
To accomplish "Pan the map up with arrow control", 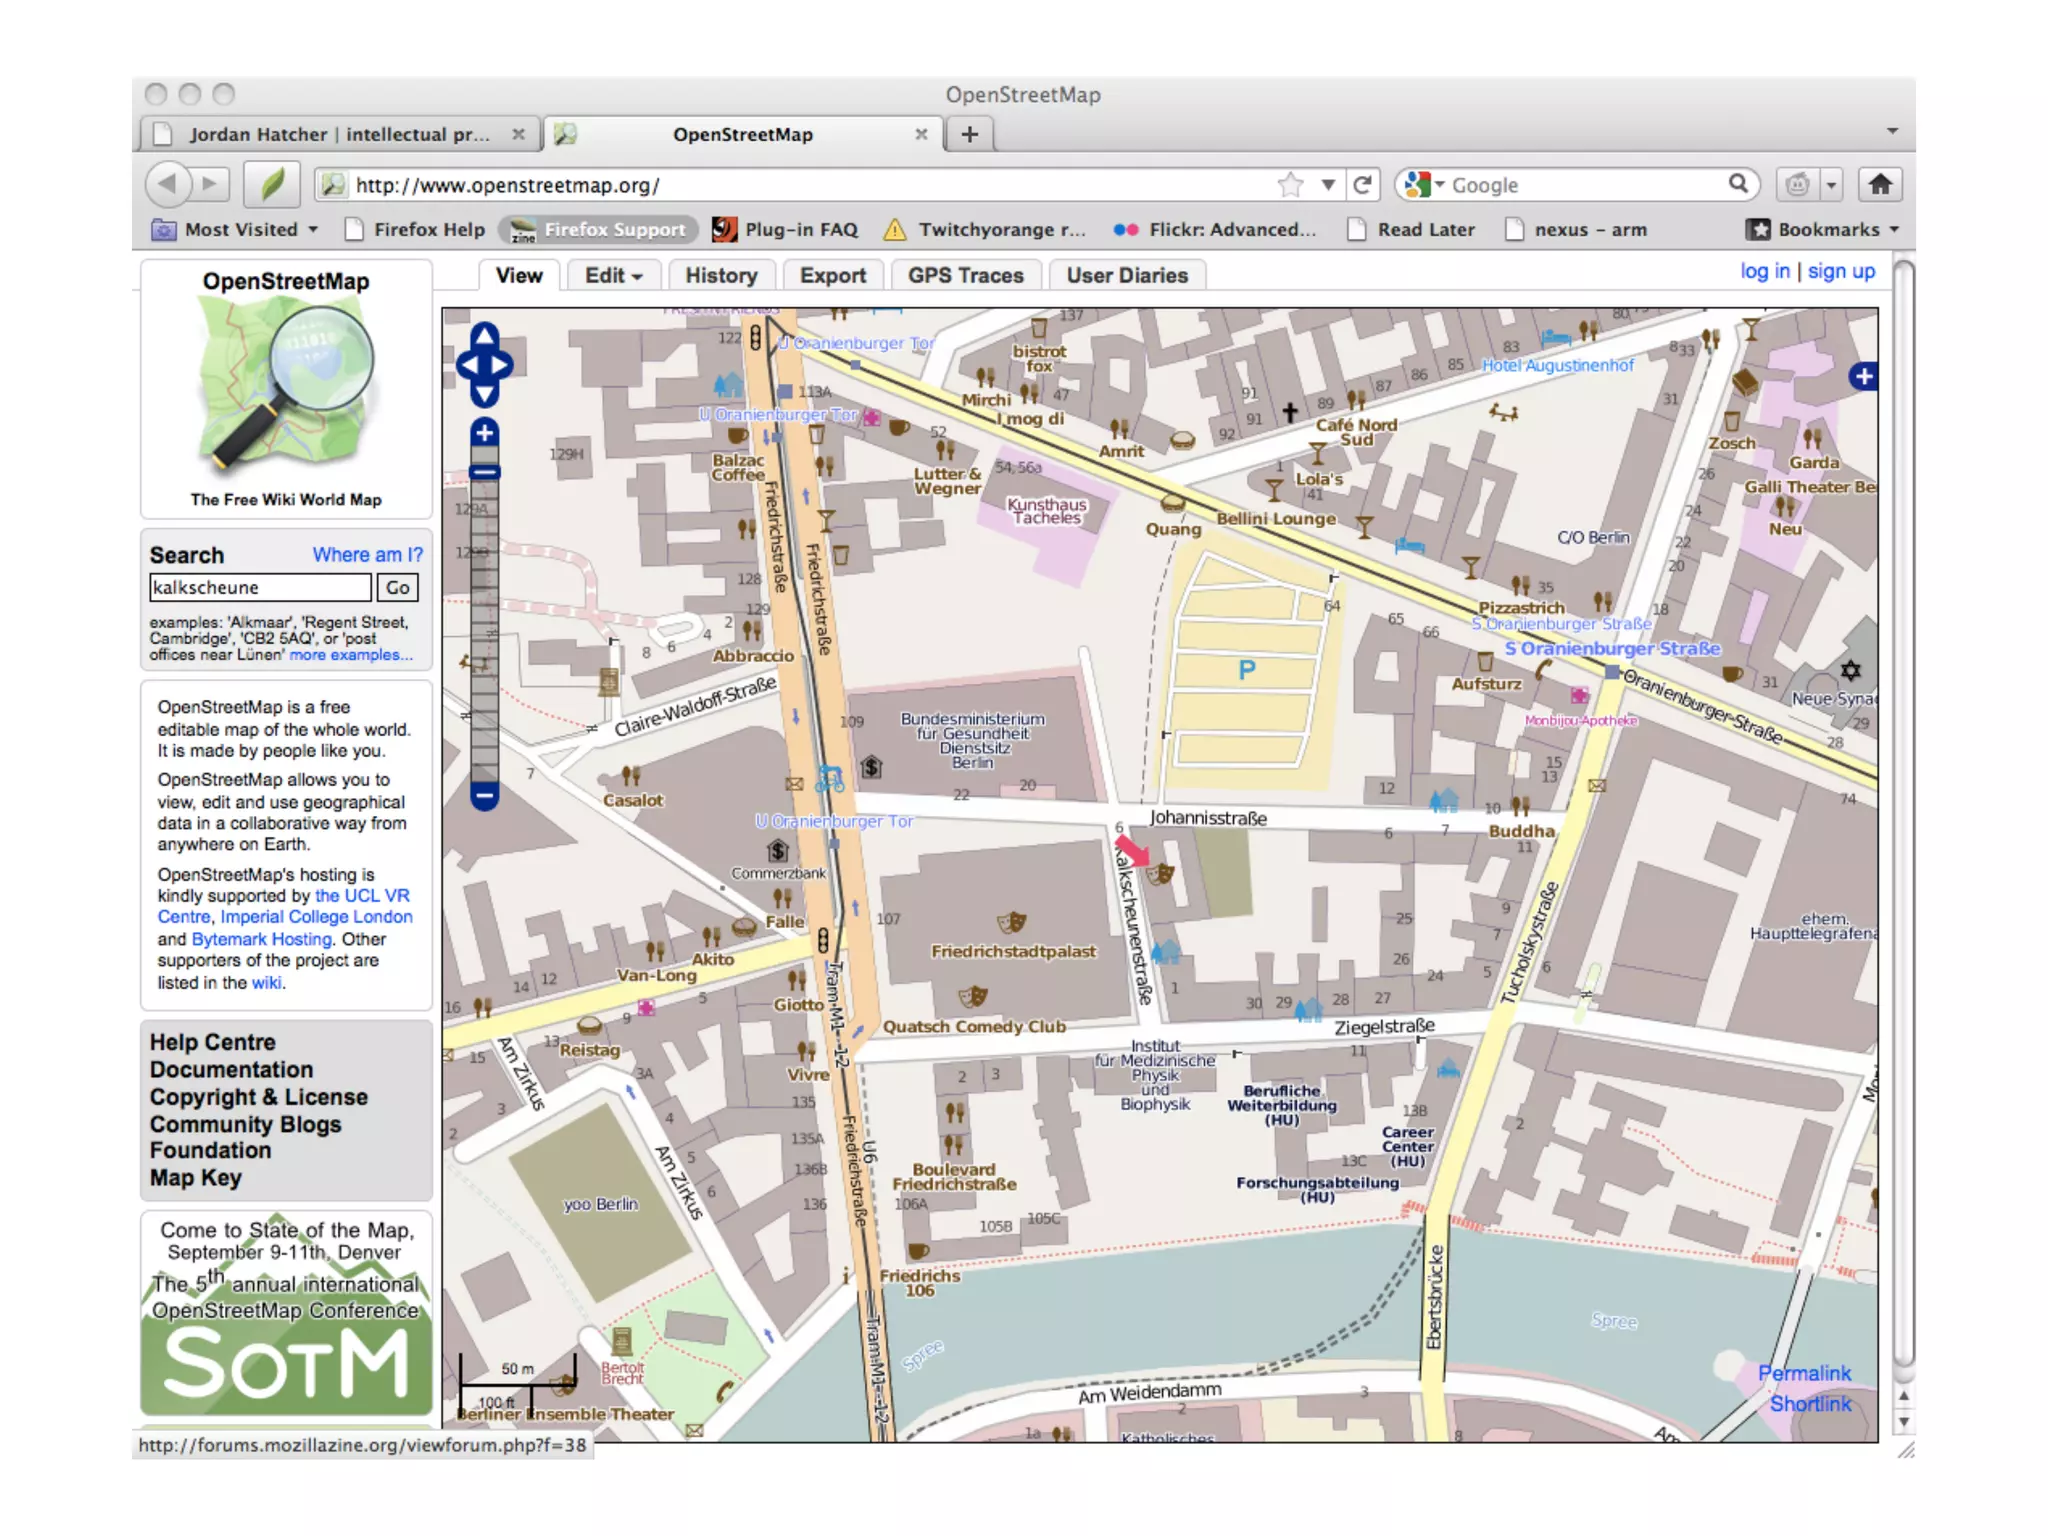I will (x=484, y=335).
